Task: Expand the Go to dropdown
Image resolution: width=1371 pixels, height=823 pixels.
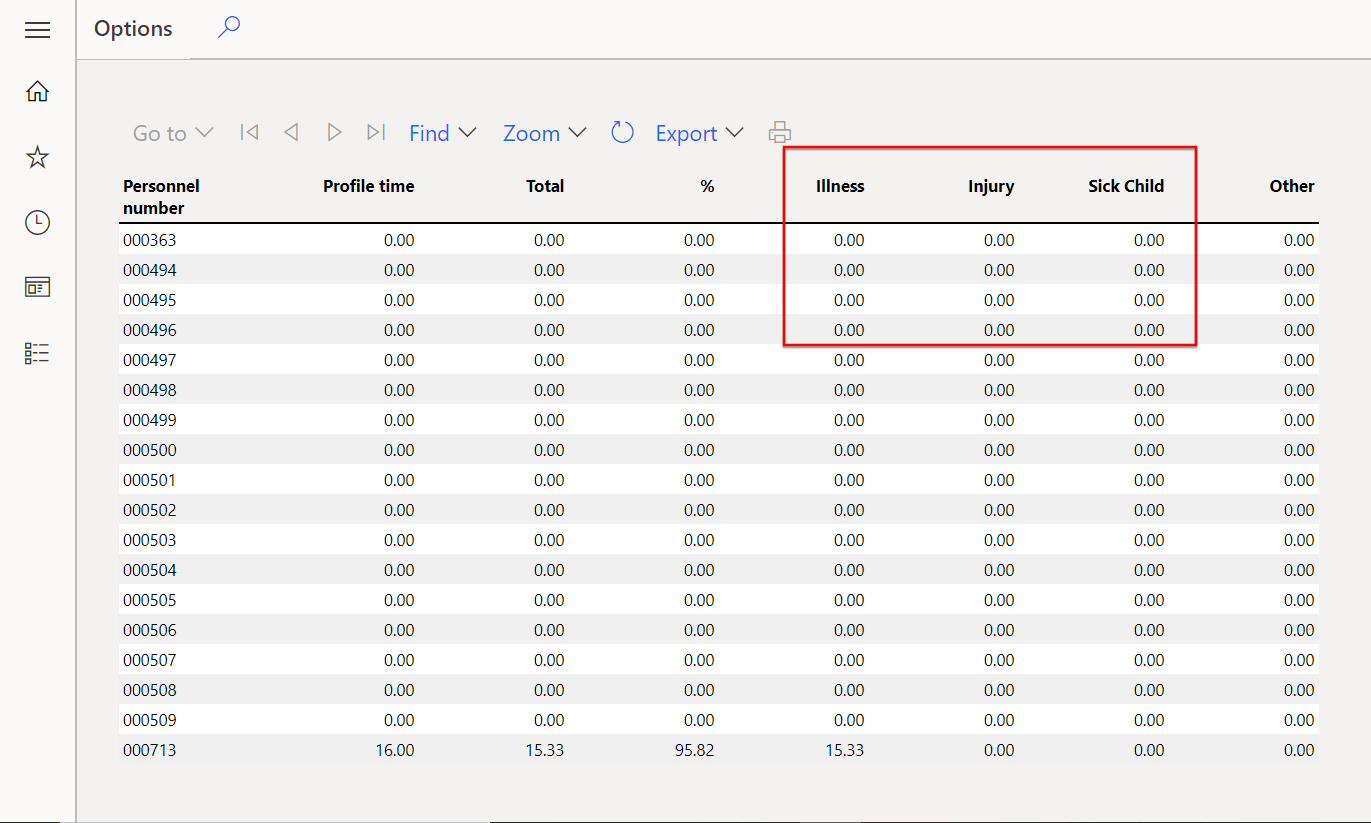Action: (172, 132)
